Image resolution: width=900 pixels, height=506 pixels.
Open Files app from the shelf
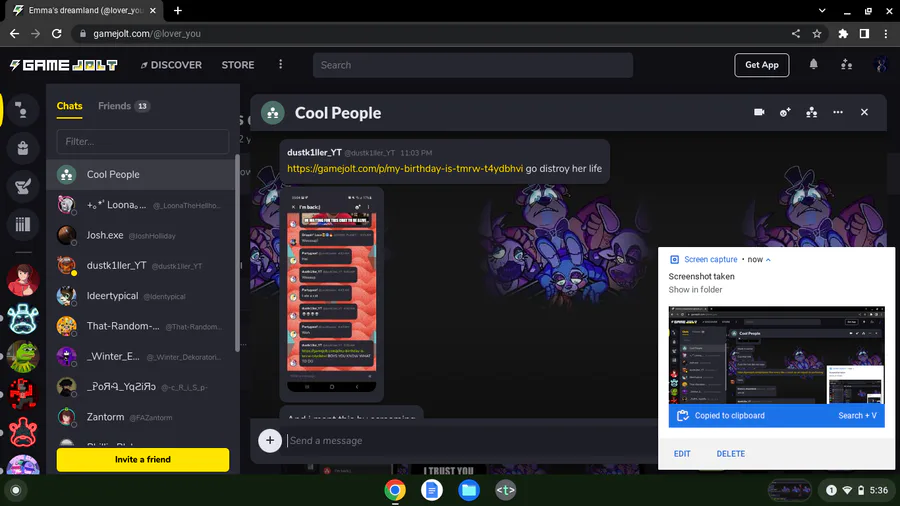pyautogui.click(x=469, y=490)
